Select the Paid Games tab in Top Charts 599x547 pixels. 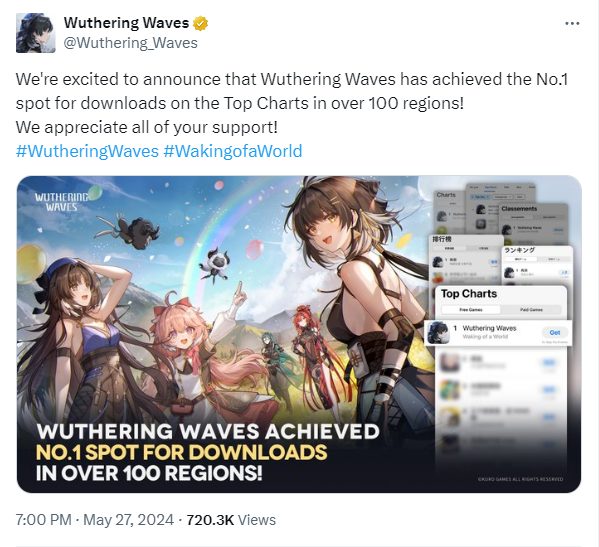pyautogui.click(x=531, y=309)
